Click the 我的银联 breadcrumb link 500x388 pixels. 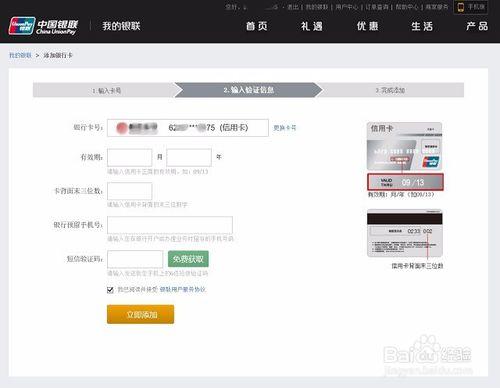point(20,55)
